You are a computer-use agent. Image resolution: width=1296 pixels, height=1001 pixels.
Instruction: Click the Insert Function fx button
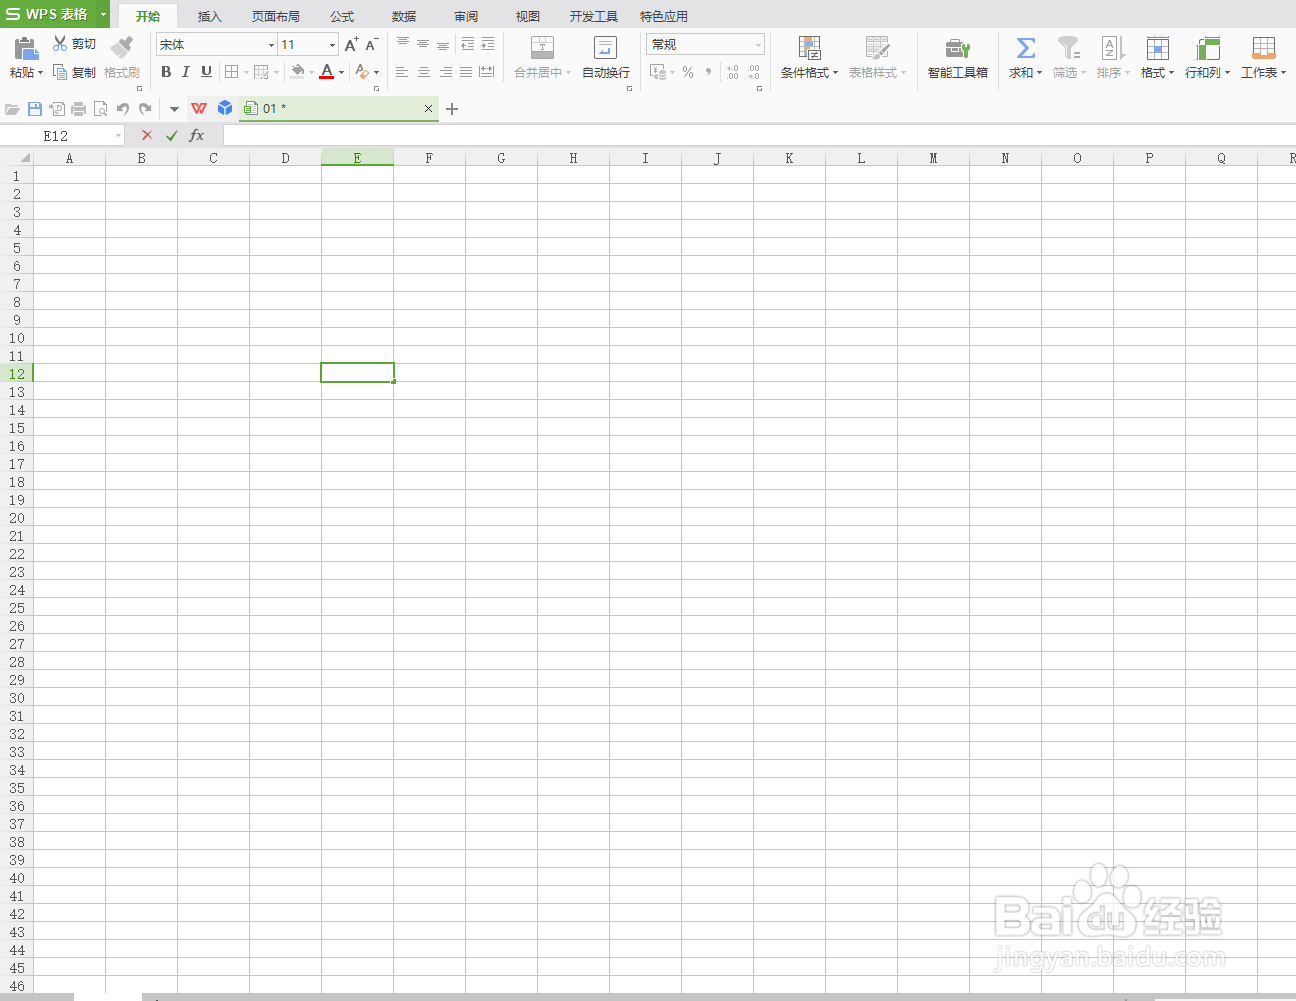coord(197,135)
